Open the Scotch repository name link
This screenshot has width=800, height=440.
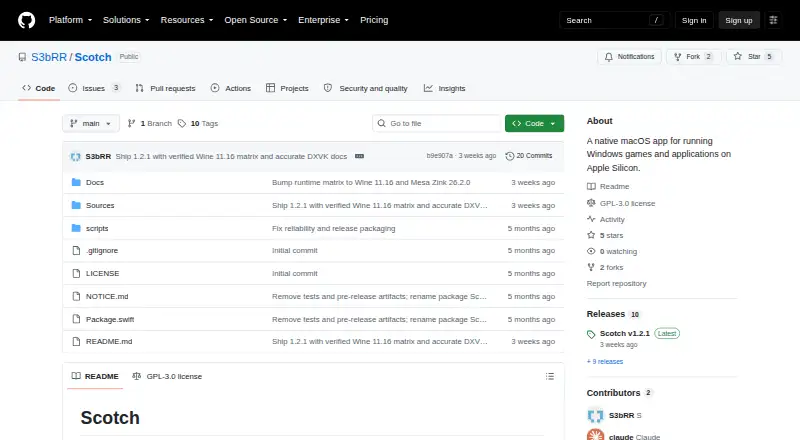click(93, 57)
